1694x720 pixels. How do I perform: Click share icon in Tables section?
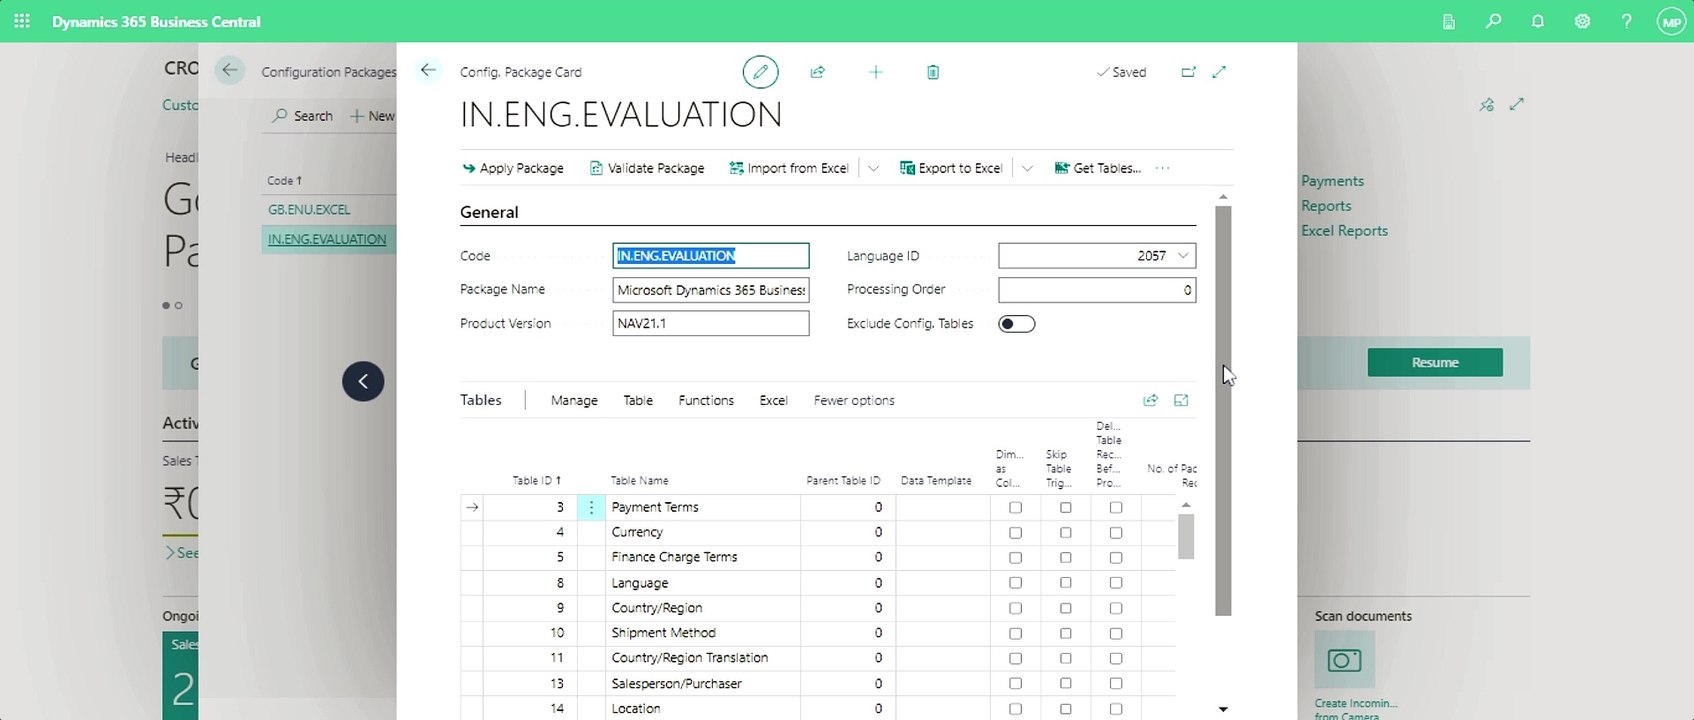[1150, 400]
